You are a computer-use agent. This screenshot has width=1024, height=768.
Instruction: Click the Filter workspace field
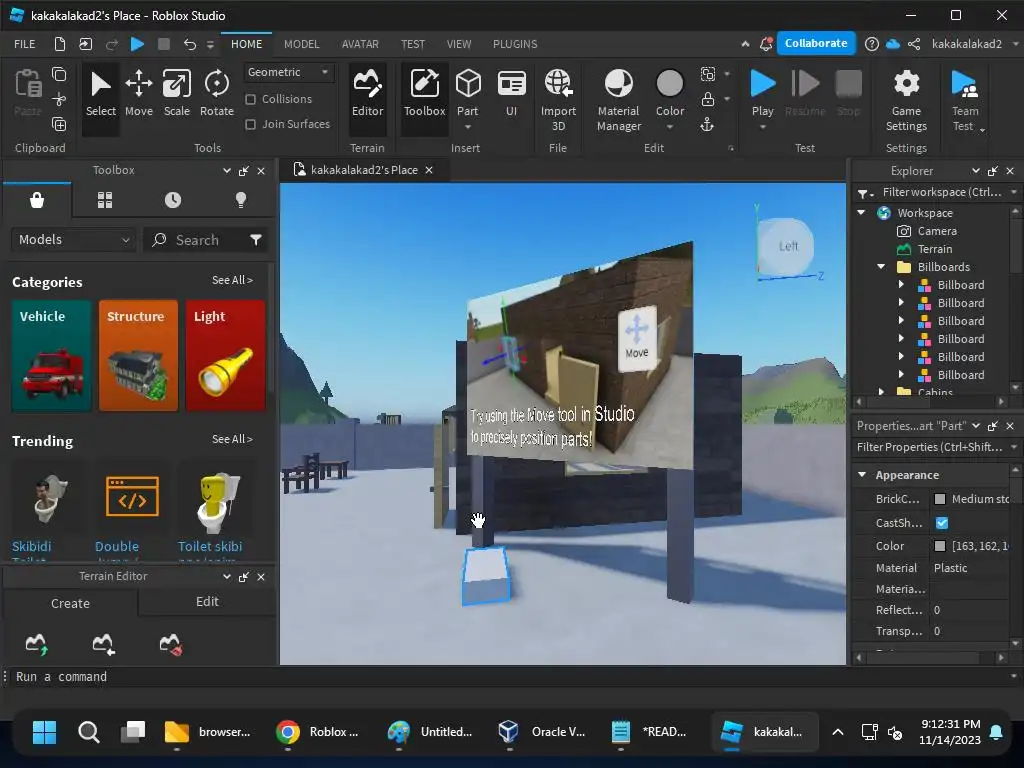[936, 192]
